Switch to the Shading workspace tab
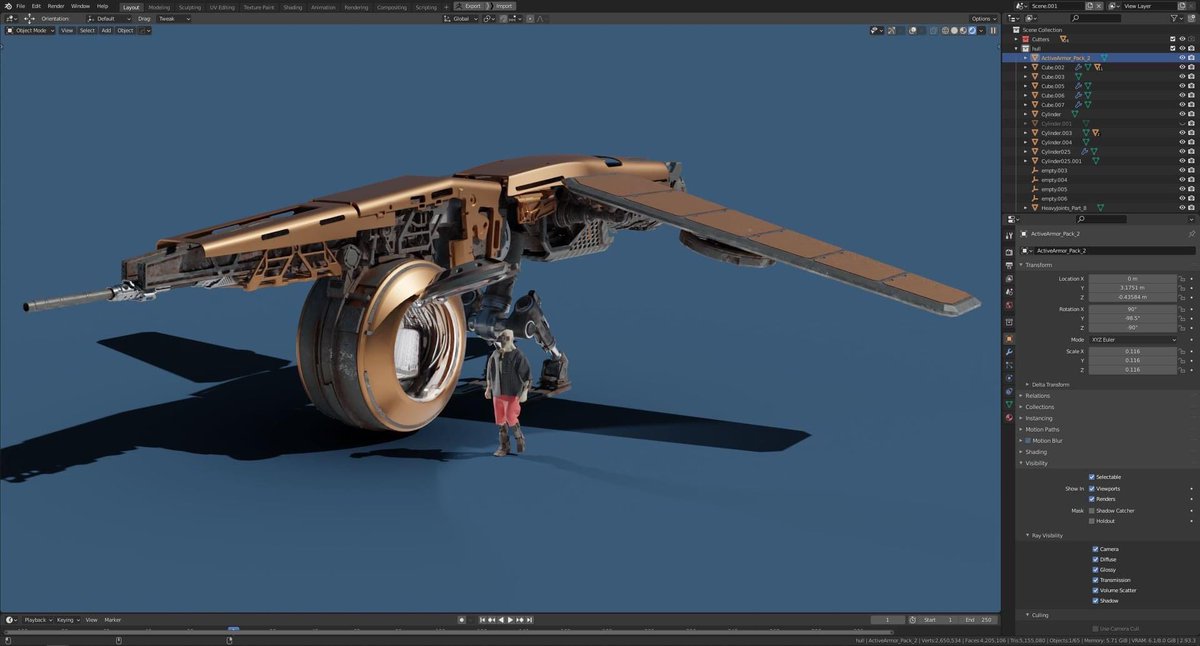 tap(293, 7)
